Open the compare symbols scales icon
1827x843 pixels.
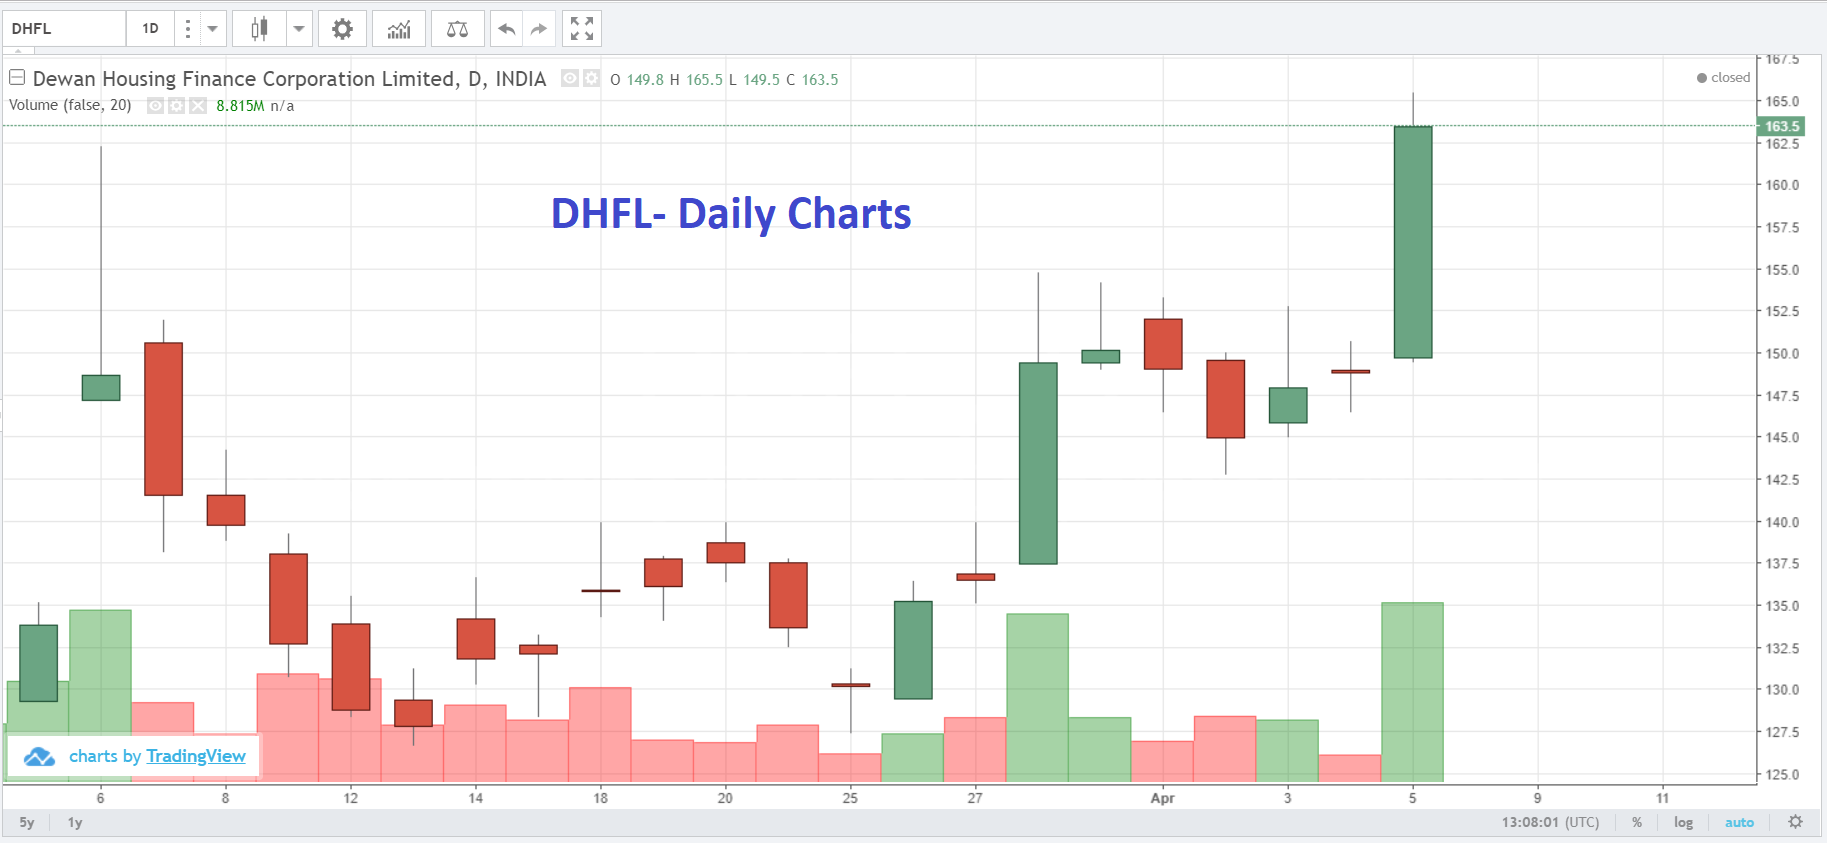[x=457, y=29]
